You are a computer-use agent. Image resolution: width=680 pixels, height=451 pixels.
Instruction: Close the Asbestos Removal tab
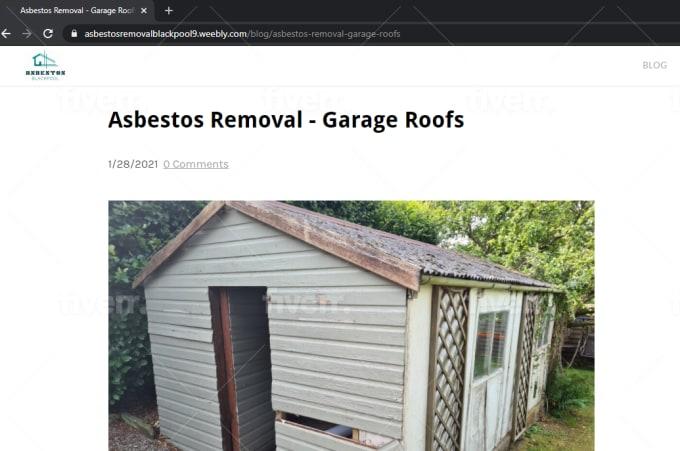click(144, 10)
